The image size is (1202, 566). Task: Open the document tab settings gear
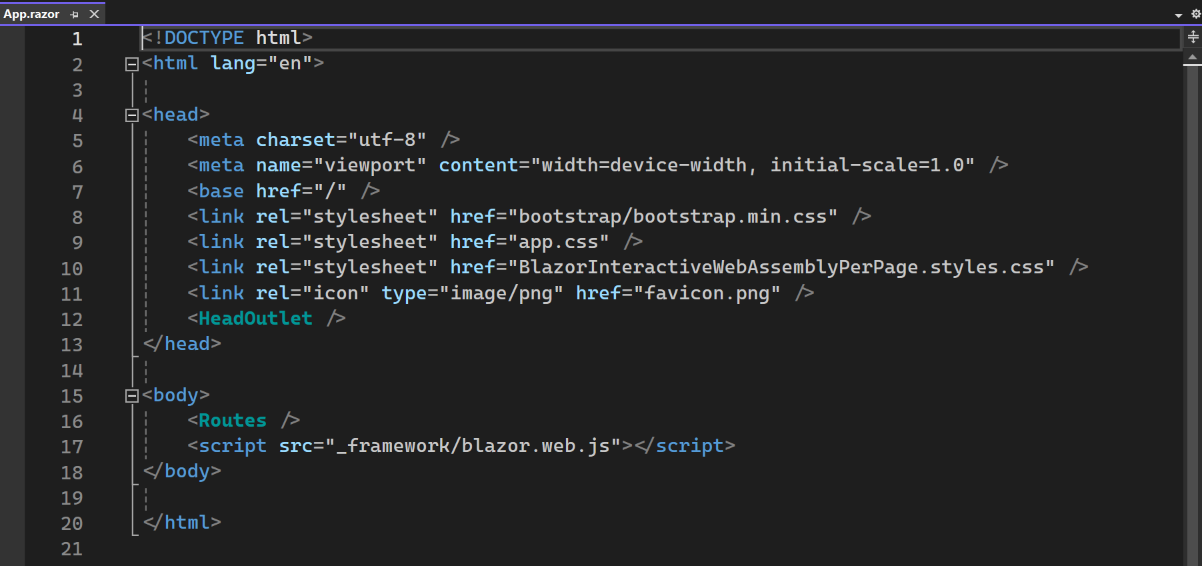click(1194, 15)
